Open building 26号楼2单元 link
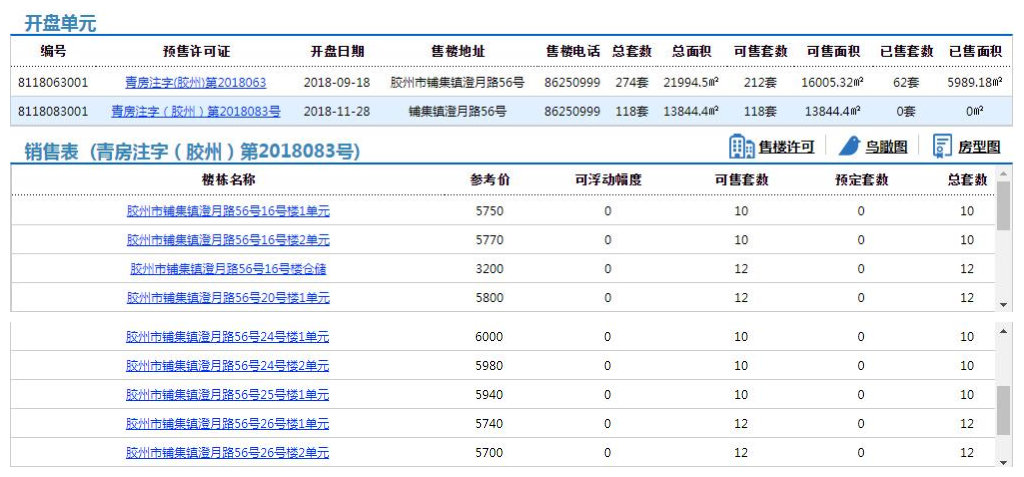The height and width of the screenshot is (477, 1024). [x=228, y=453]
